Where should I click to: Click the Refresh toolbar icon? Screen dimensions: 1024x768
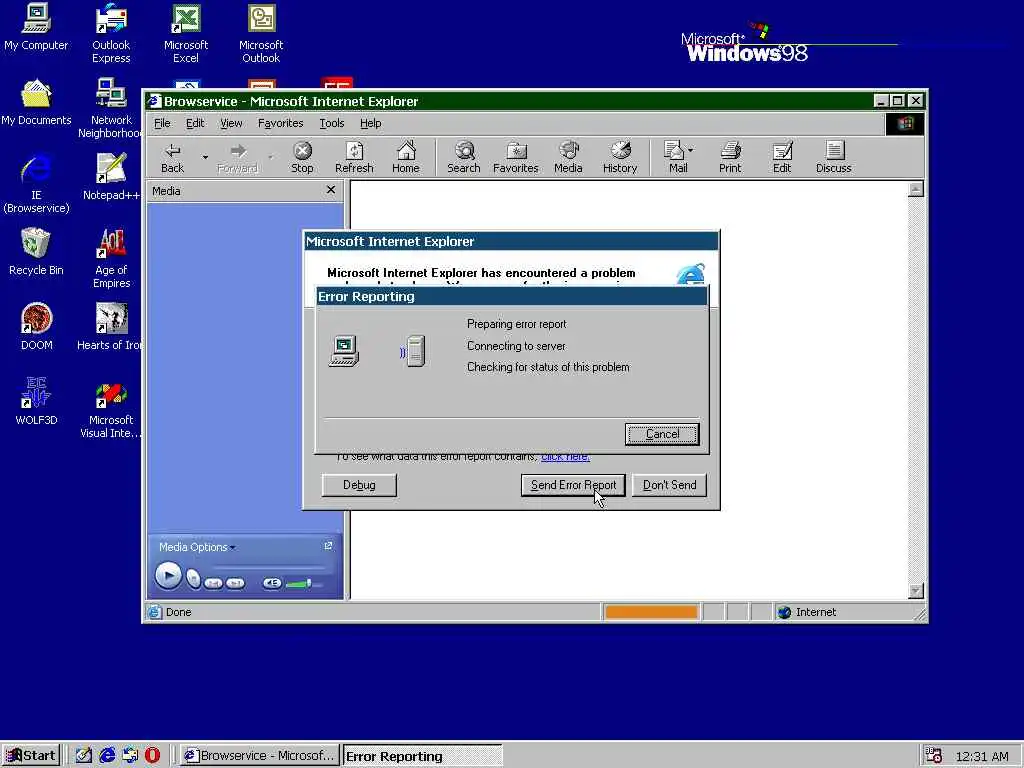click(354, 158)
